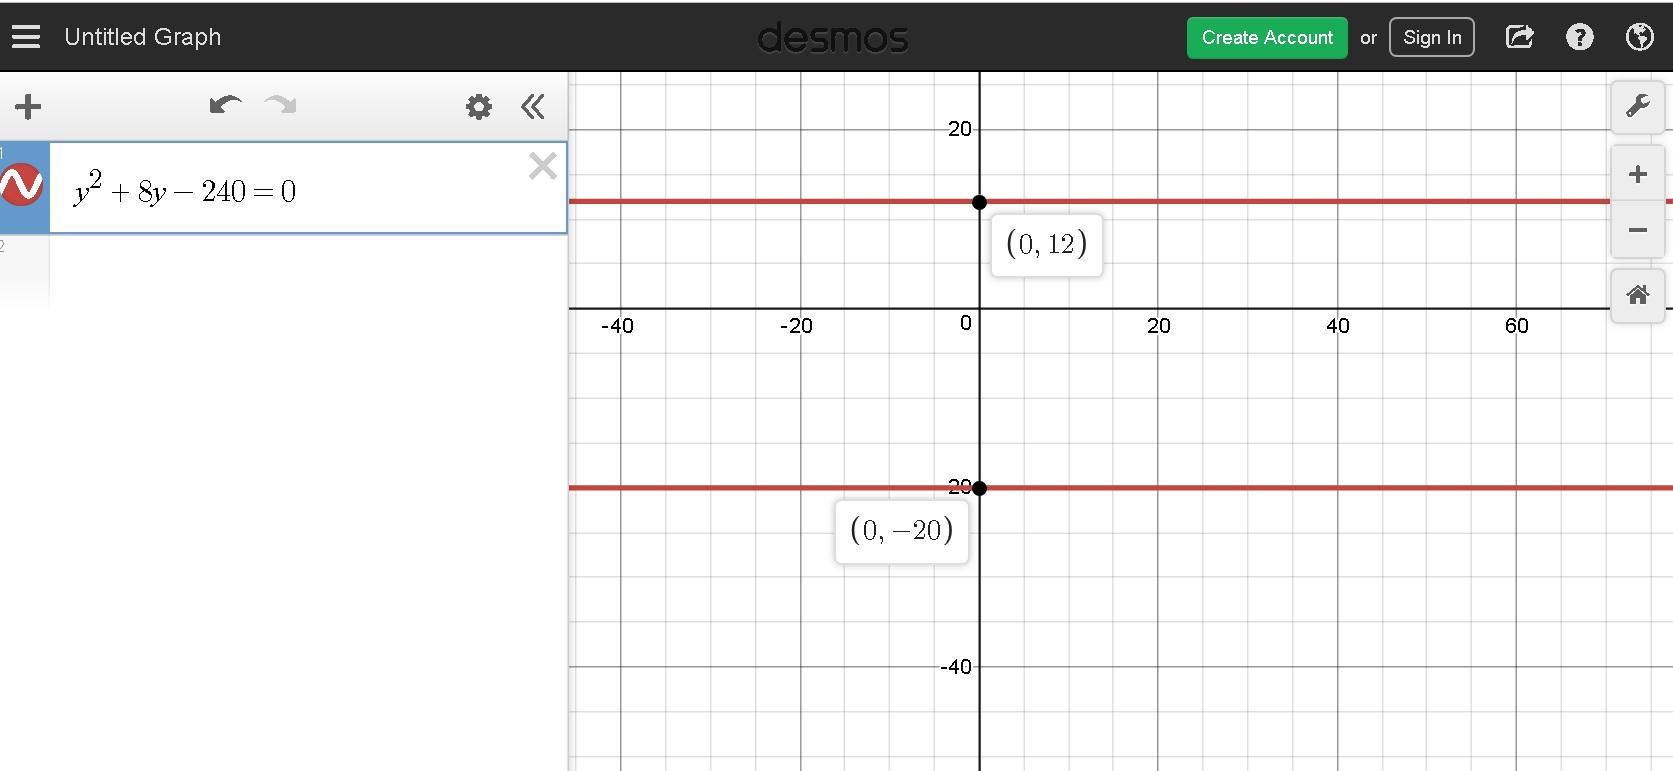Open the Help question mark menu
The height and width of the screenshot is (771, 1673).
(x=1579, y=38)
